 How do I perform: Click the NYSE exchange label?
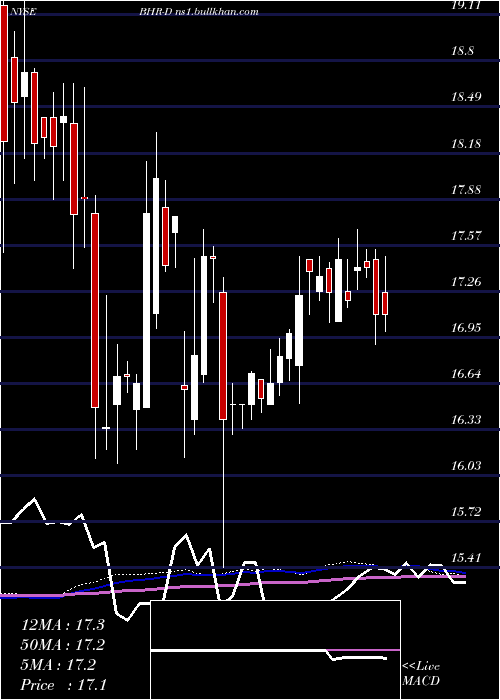[x=25, y=12]
